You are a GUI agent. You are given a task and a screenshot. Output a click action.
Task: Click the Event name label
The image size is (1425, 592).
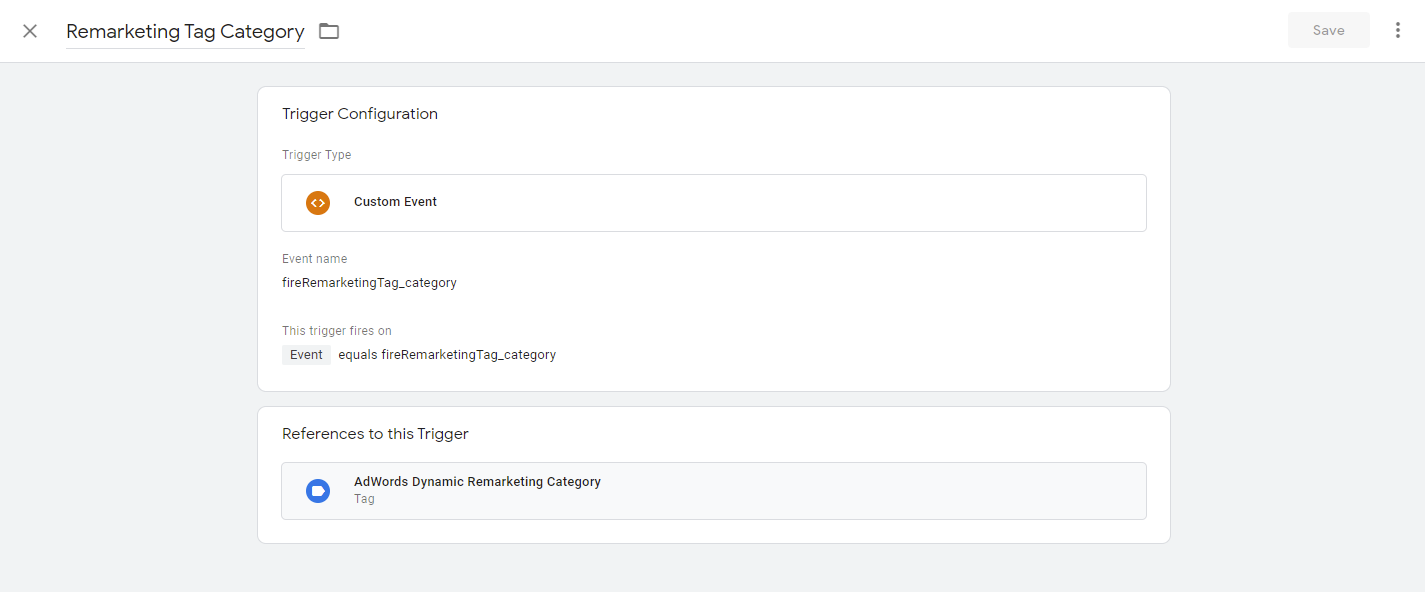tap(314, 259)
